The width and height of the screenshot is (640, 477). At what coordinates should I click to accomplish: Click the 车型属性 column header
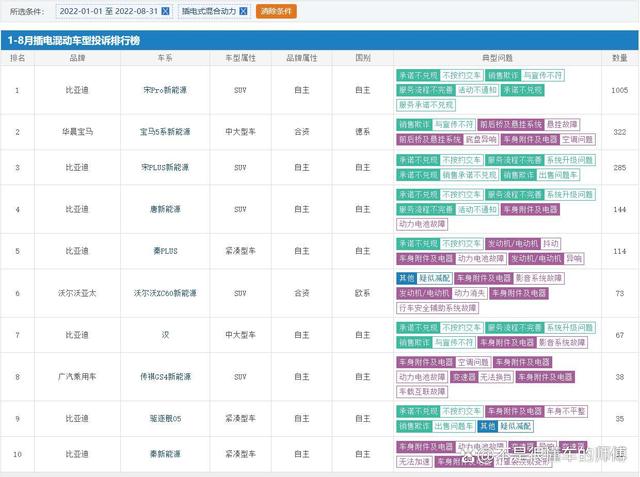(x=240, y=58)
